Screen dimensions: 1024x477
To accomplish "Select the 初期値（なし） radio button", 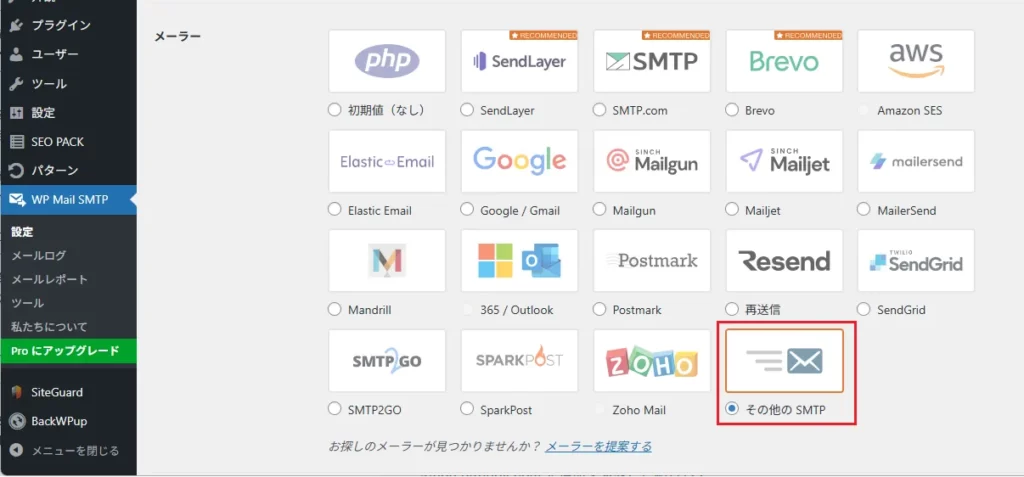I will tap(335, 110).
